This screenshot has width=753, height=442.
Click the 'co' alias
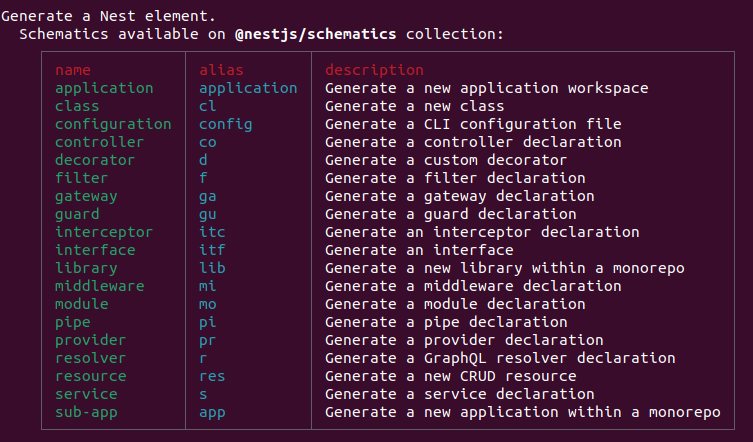[208, 143]
